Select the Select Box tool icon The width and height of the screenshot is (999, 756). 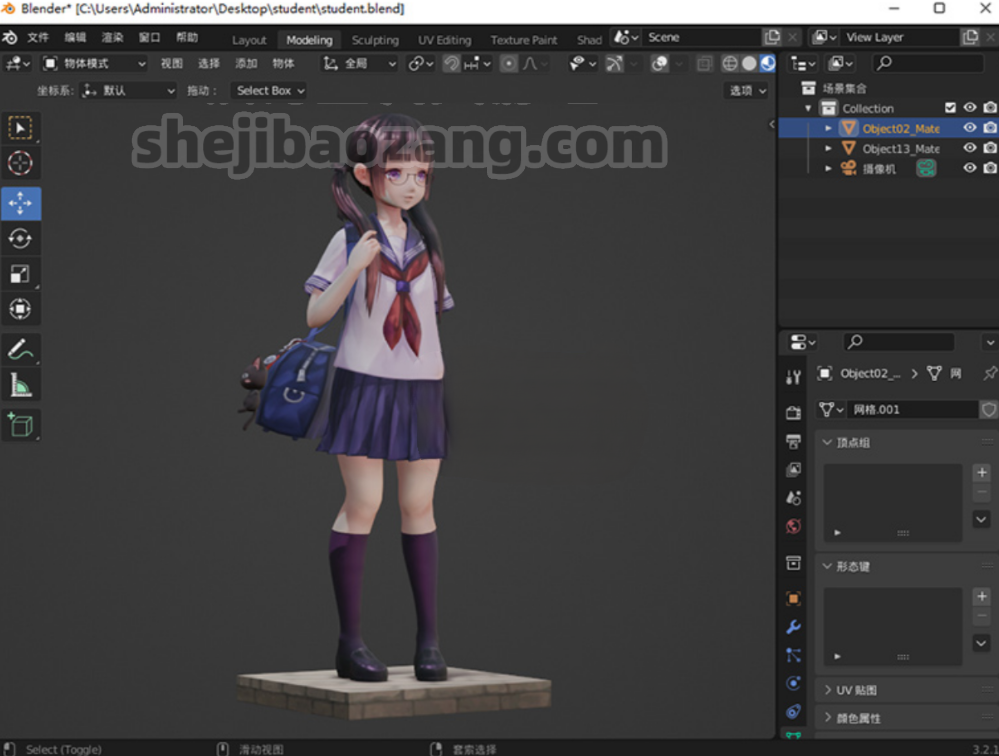[20, 129]
